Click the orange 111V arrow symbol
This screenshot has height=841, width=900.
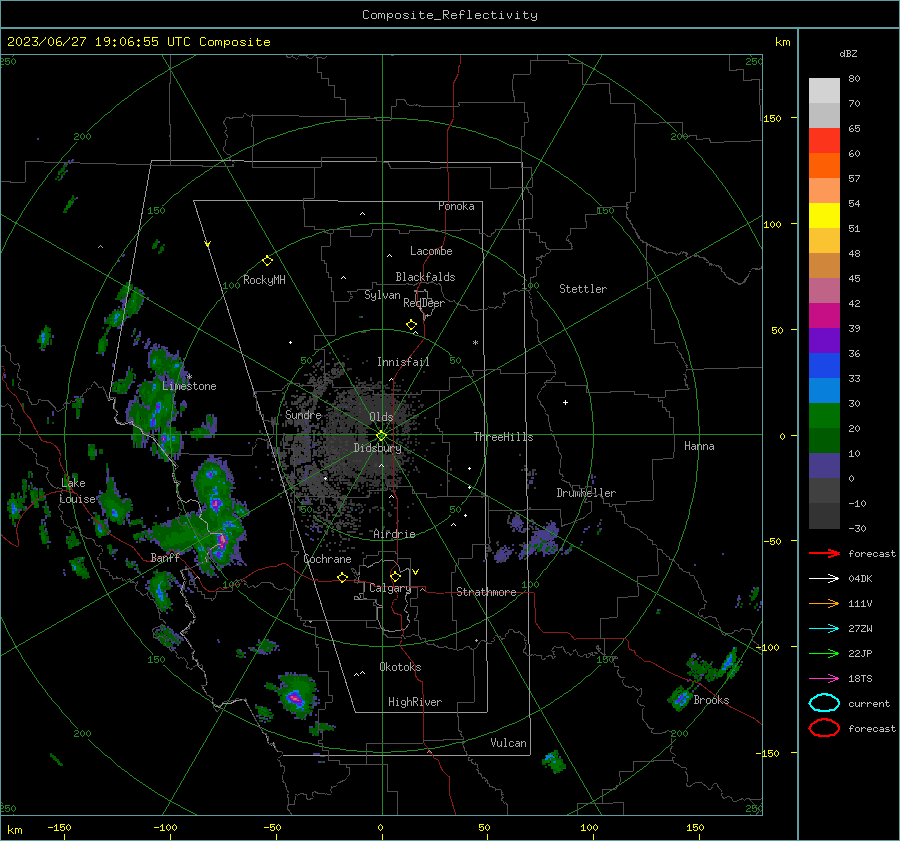(824, 603)
